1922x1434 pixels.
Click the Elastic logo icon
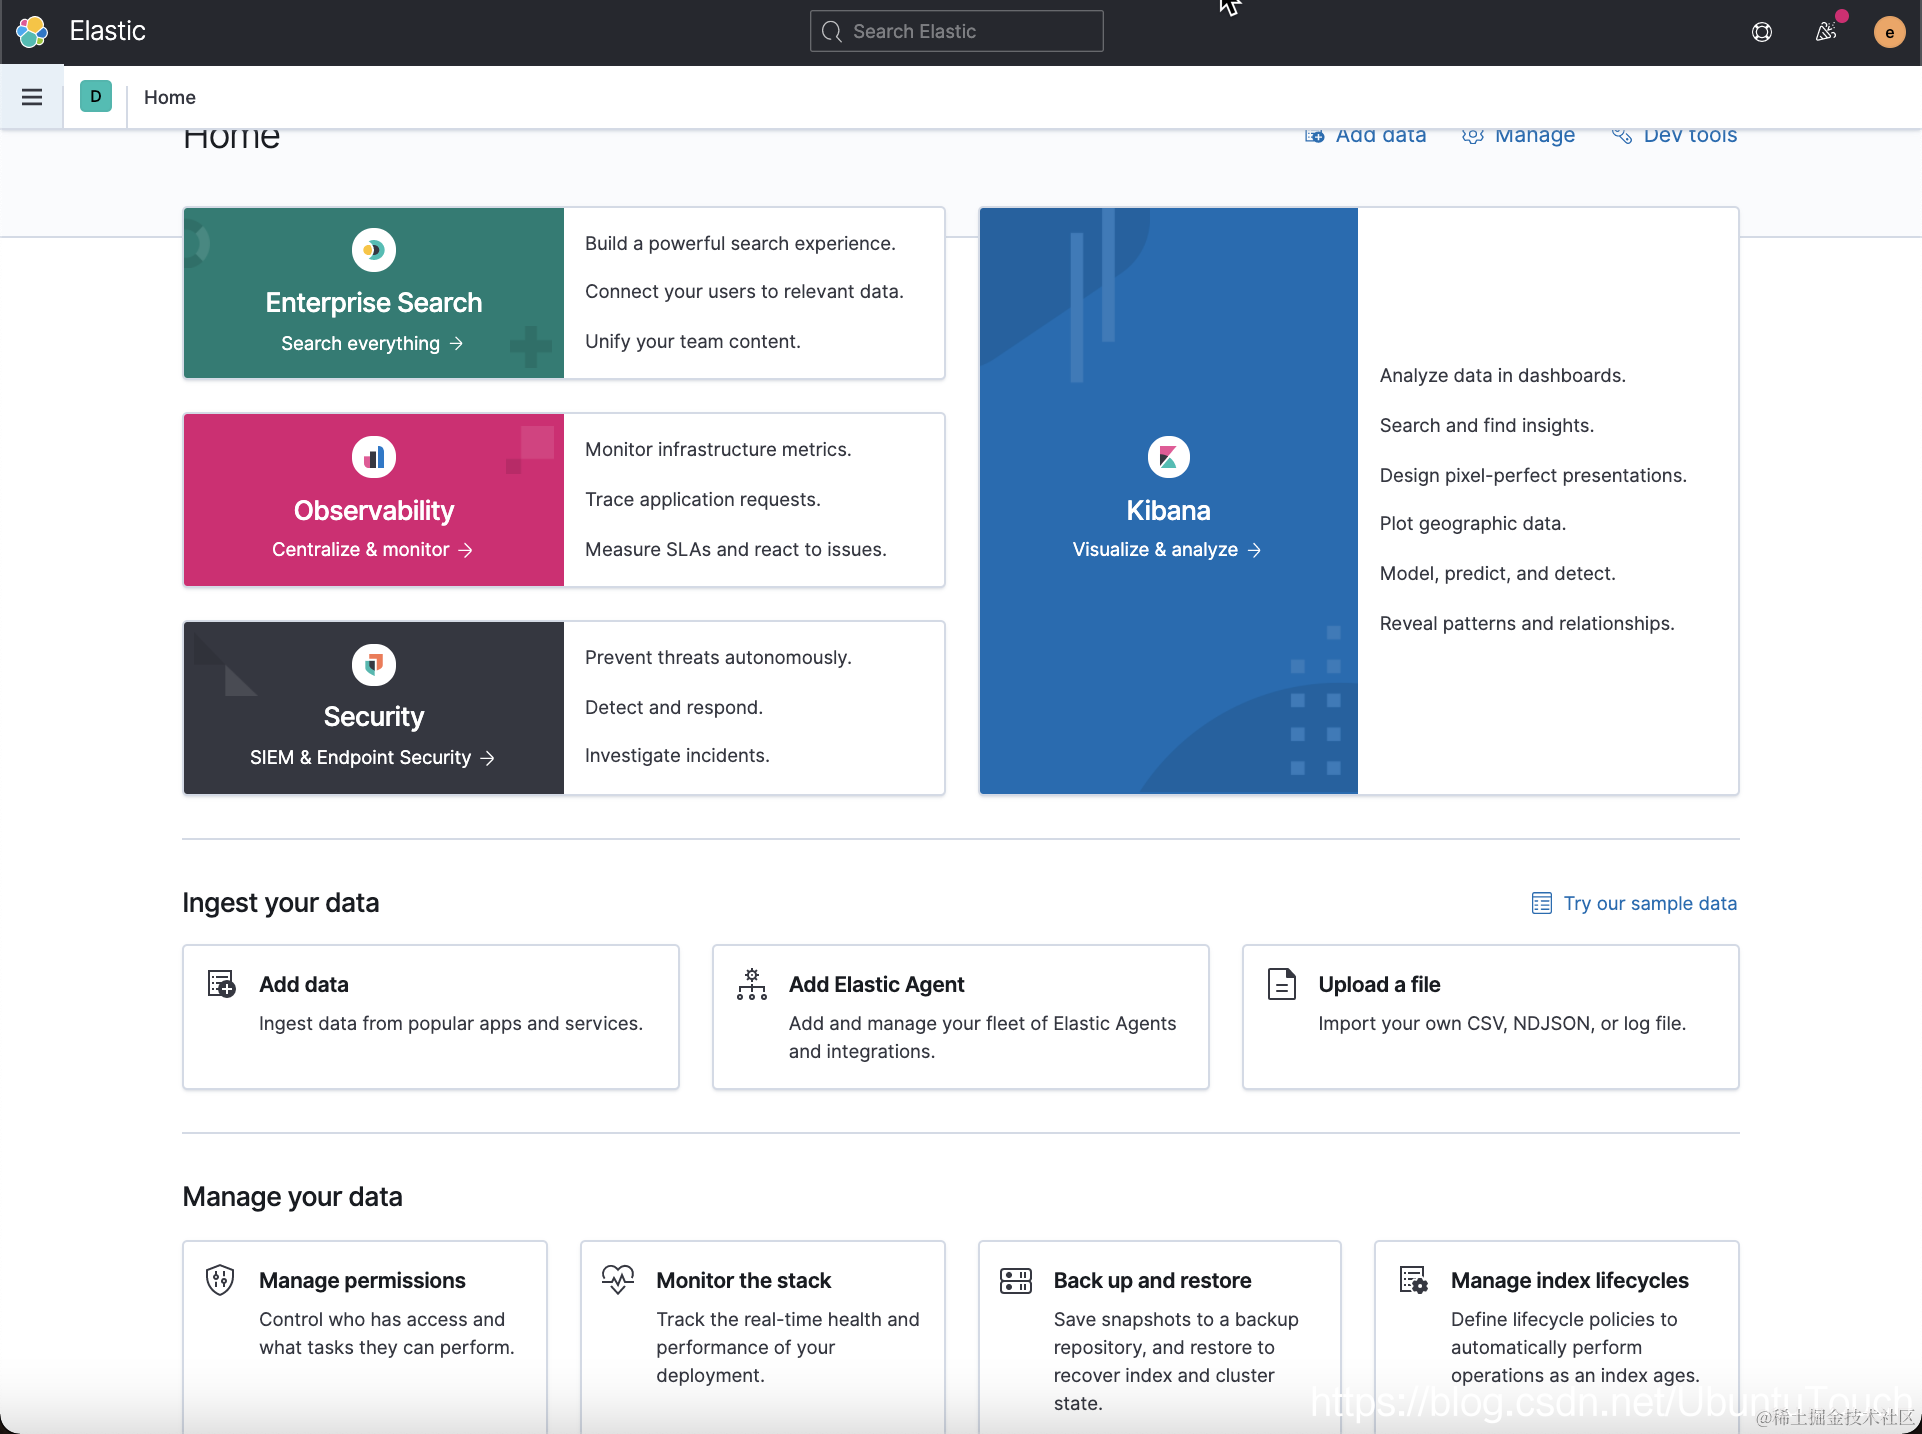32,31
